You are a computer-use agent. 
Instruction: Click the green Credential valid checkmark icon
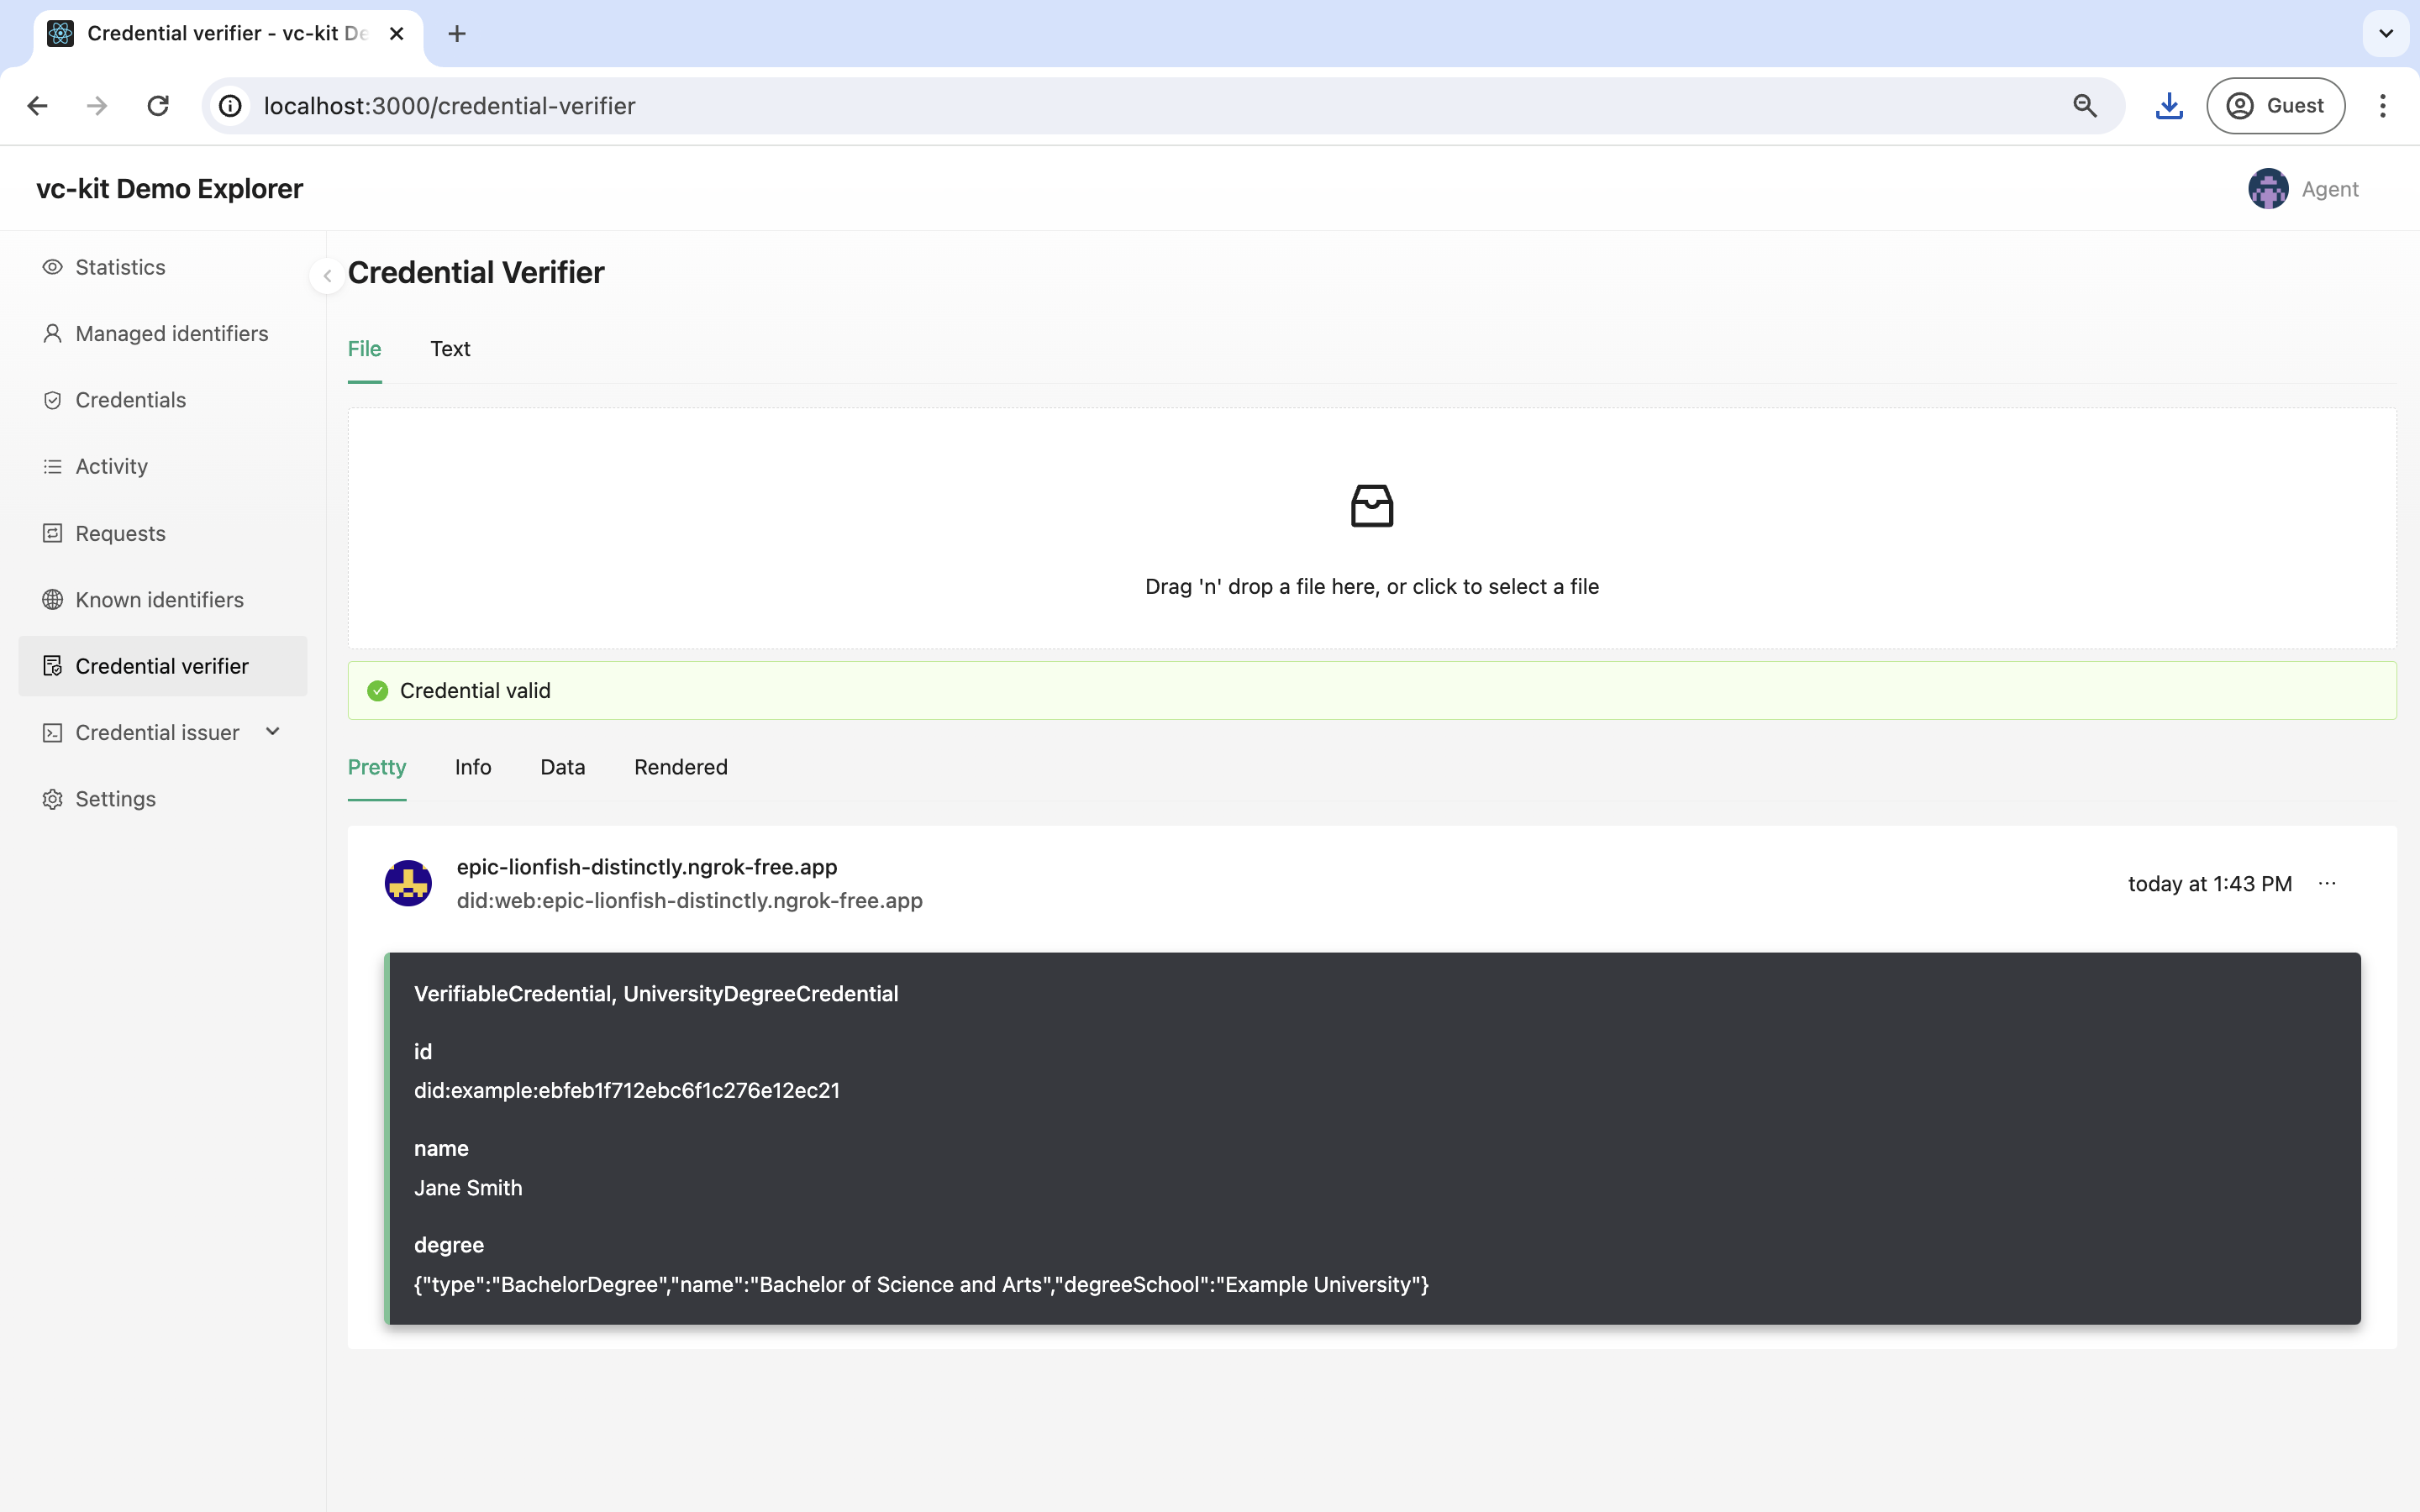(377, 691)
